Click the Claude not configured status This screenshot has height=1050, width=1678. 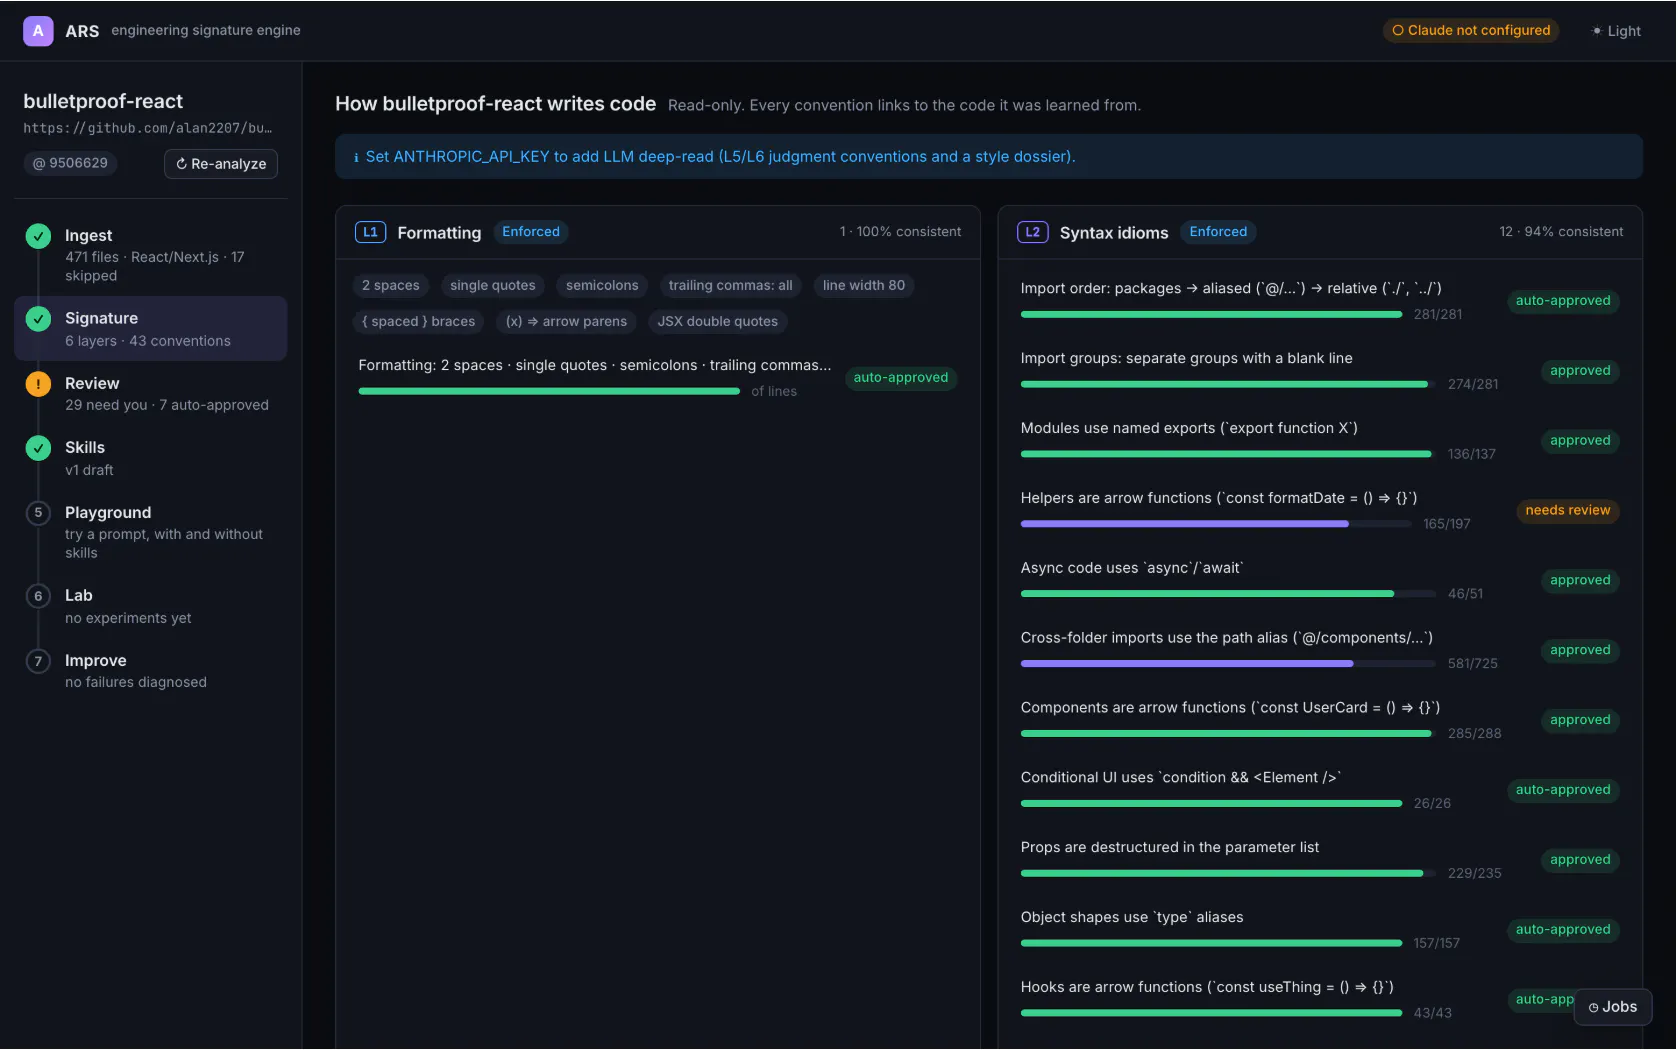1471,31
